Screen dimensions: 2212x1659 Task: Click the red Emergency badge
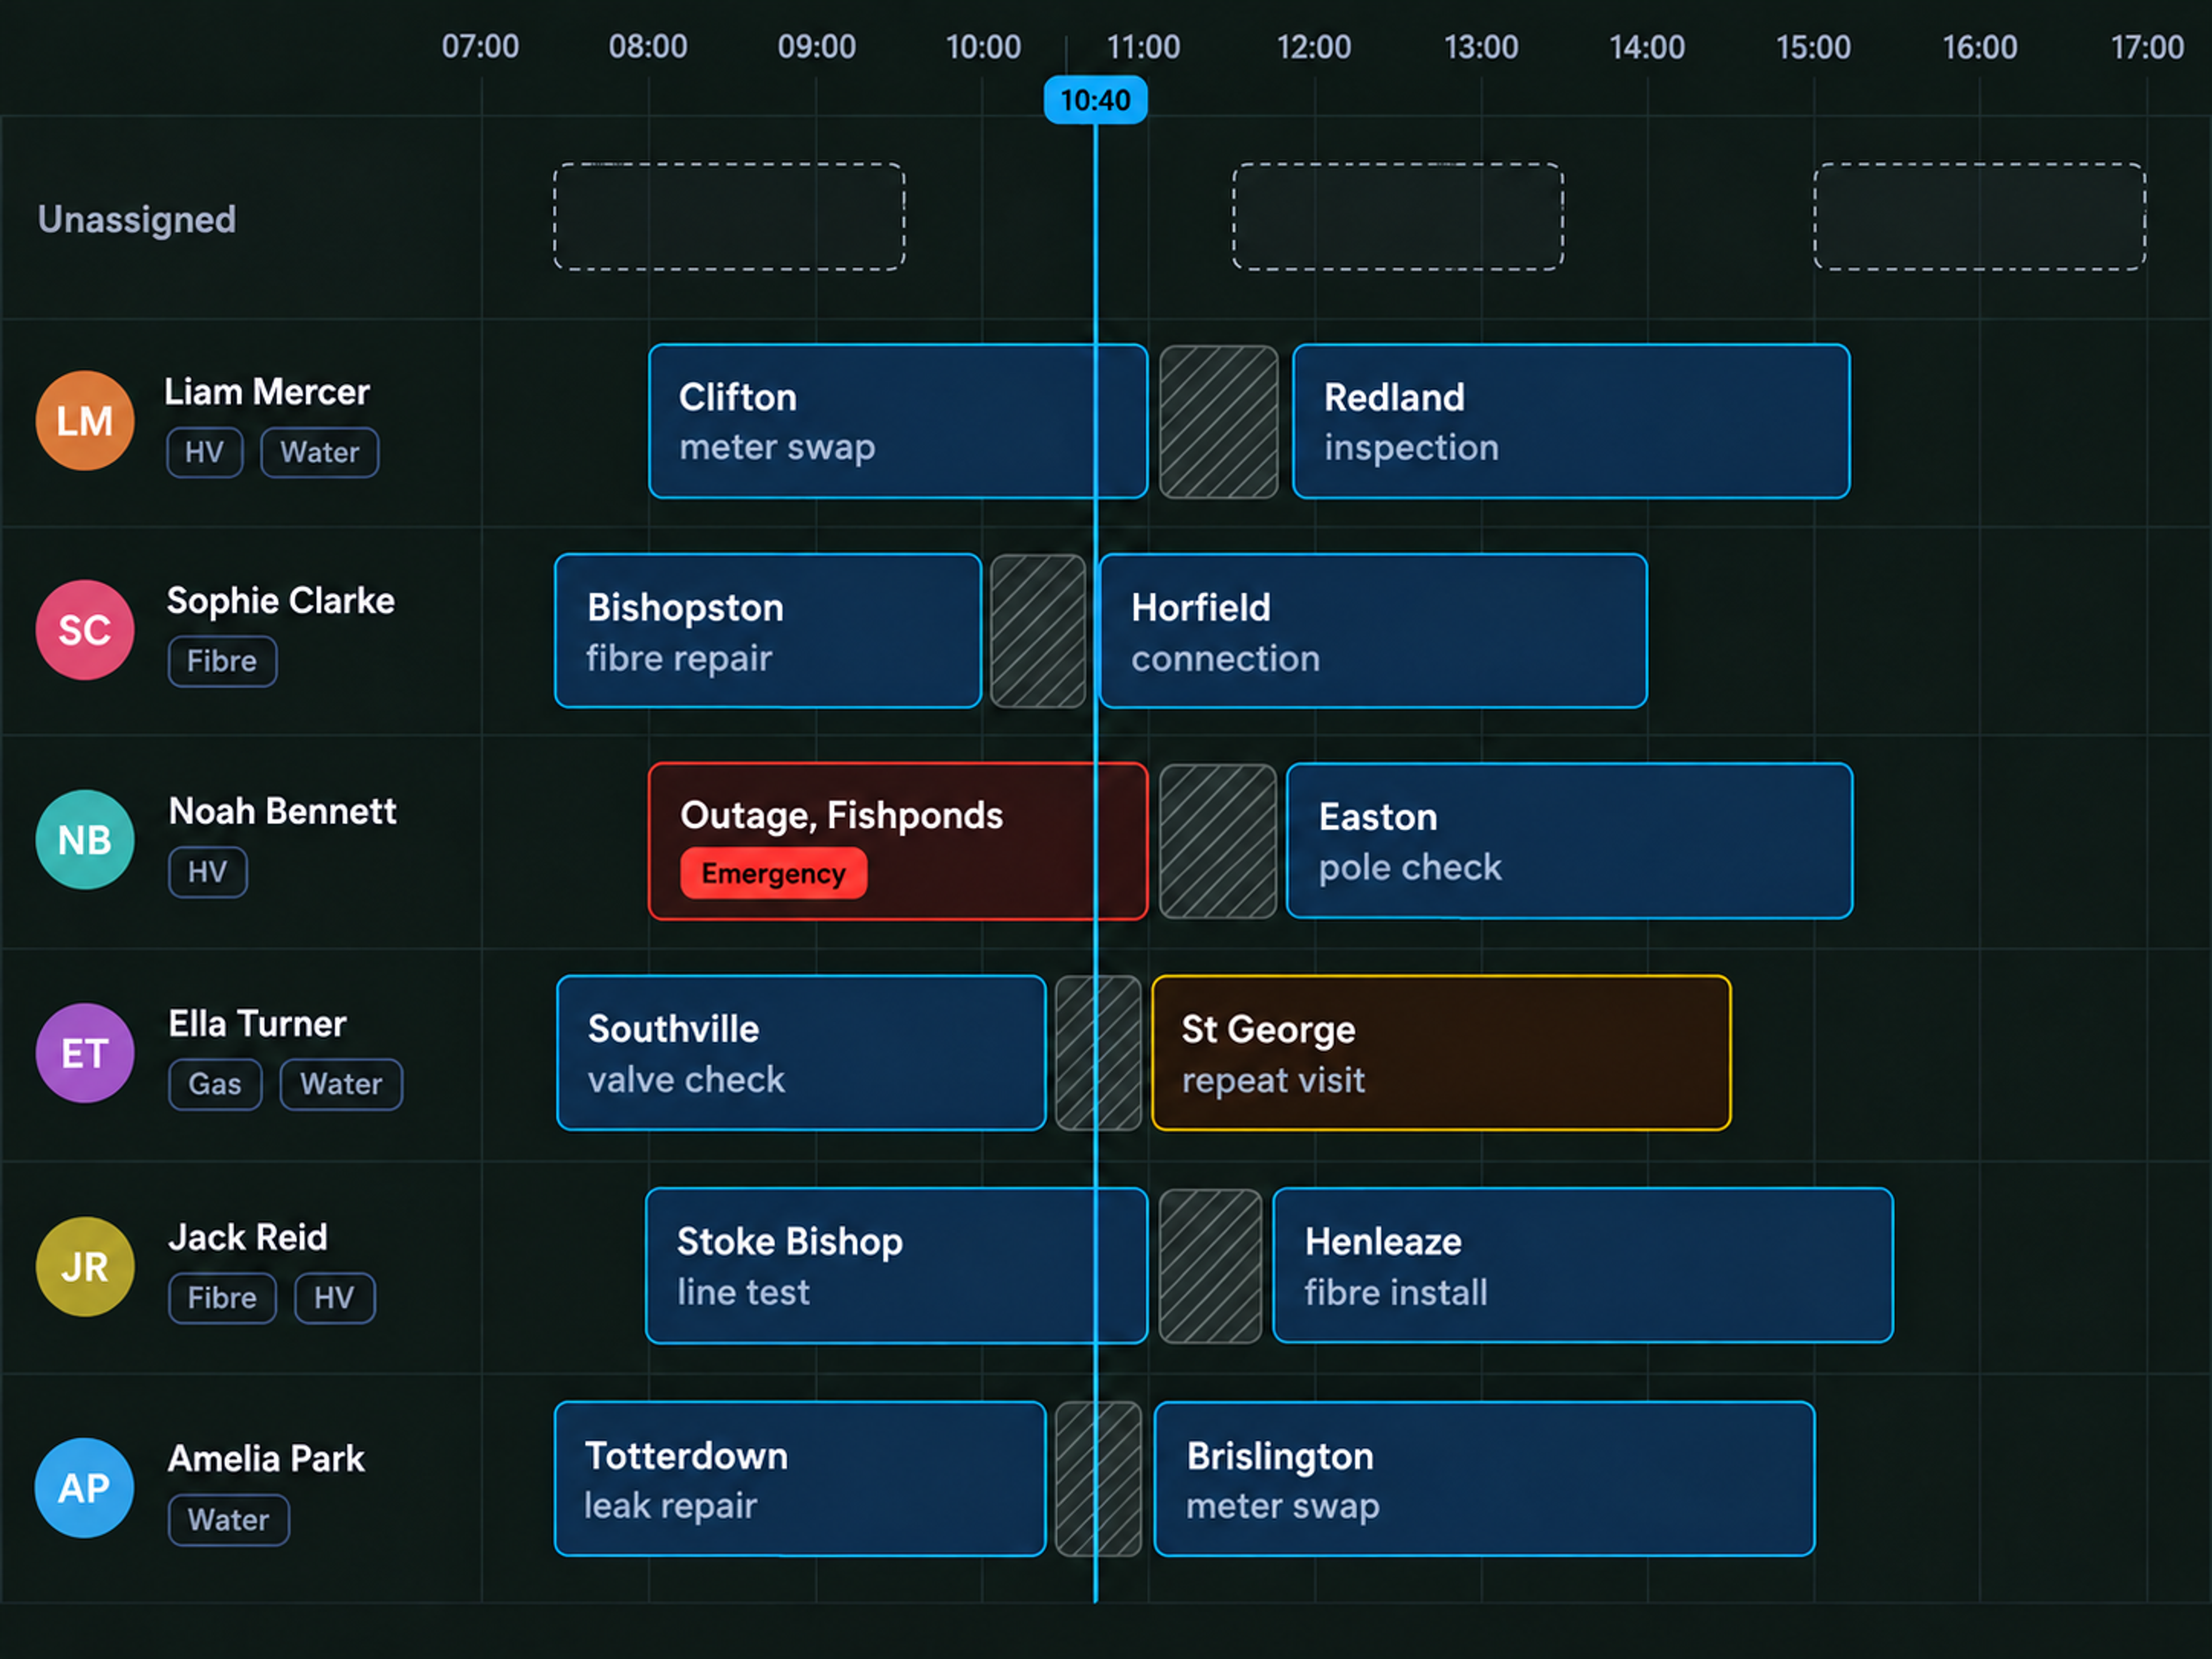pyautogui.click(x=773, y=873)
